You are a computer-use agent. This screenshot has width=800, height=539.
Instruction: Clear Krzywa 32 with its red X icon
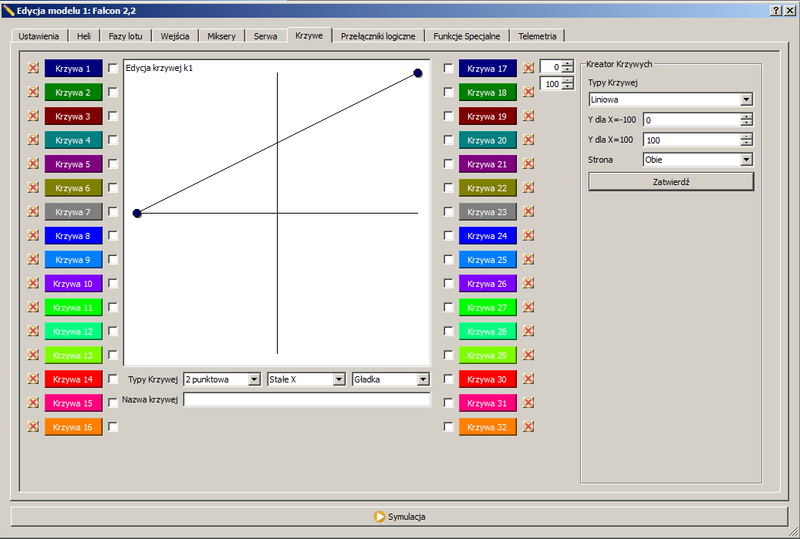click(529, 426)
